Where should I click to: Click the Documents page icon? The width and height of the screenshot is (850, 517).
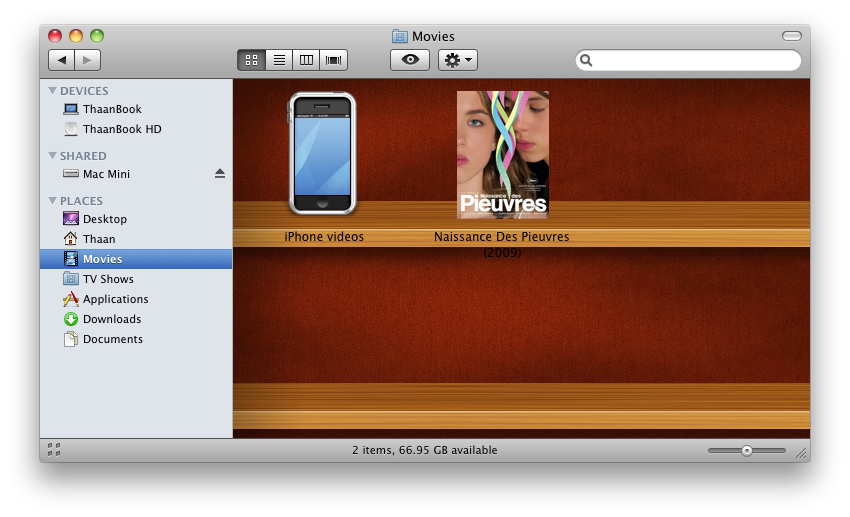[x=71, y=339]
